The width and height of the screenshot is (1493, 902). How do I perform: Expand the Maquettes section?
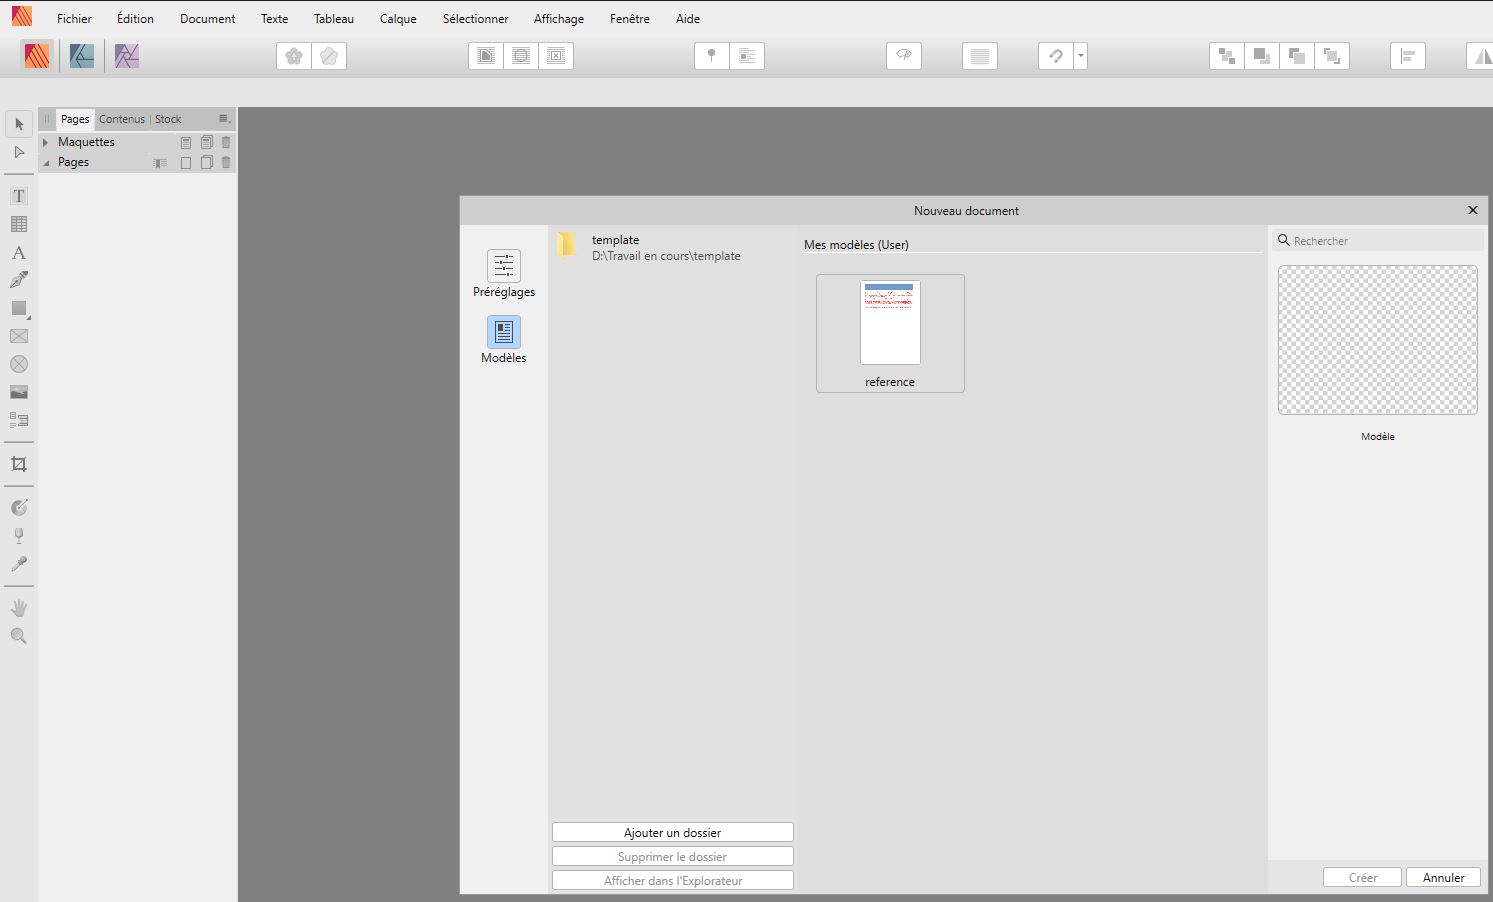tap(45, 142)
